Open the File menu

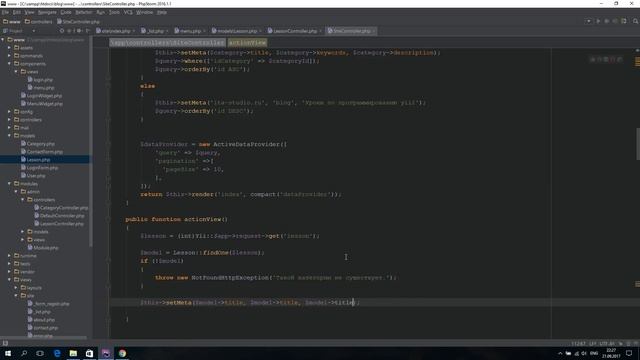(5, 12)
